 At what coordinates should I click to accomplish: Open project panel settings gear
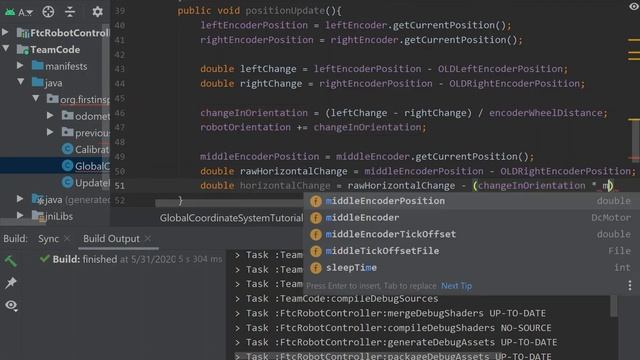pyautogui.click(x=97, y=12)
